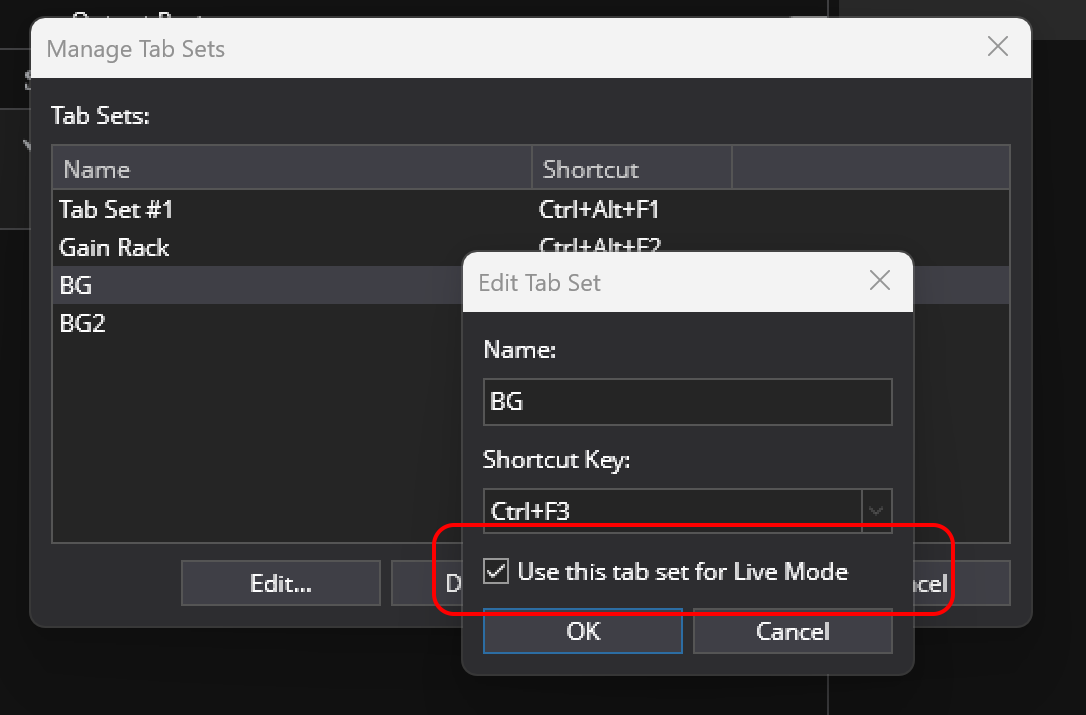Choose the BG2 tab set entry
1086x715 pixels.
point(82,324)
